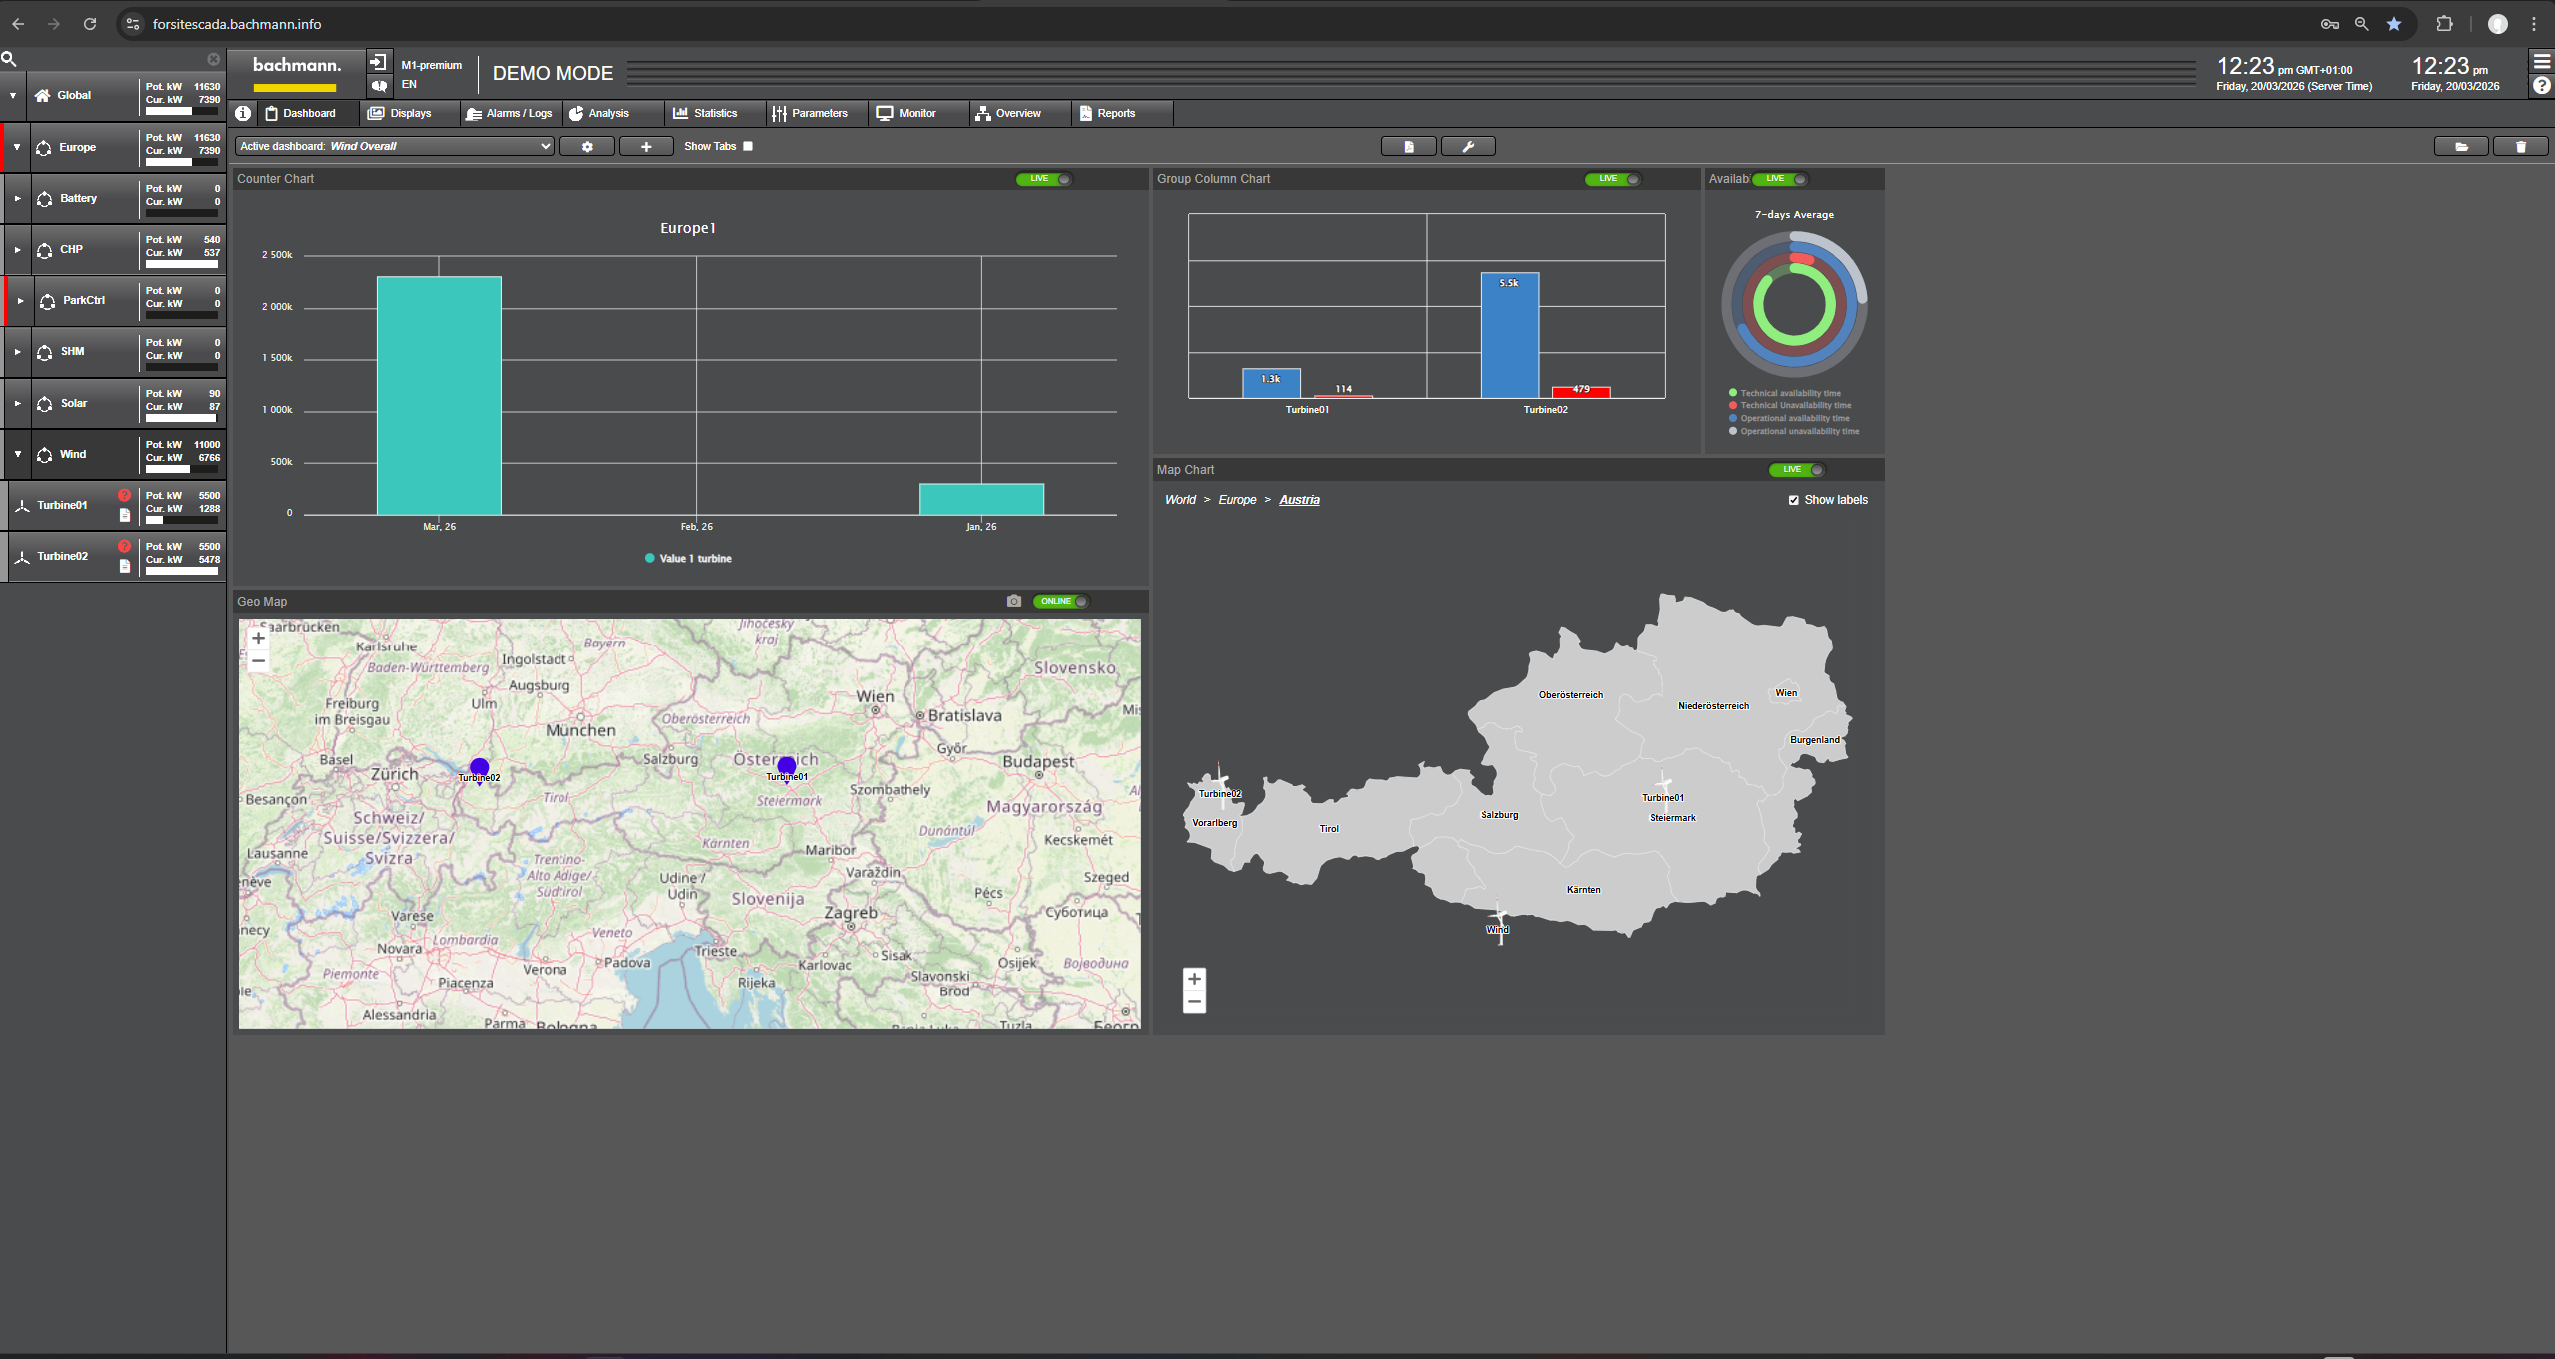
Task: Add a new dashboard with plus button
Action: pyautogui.click(x=646, y=147)
